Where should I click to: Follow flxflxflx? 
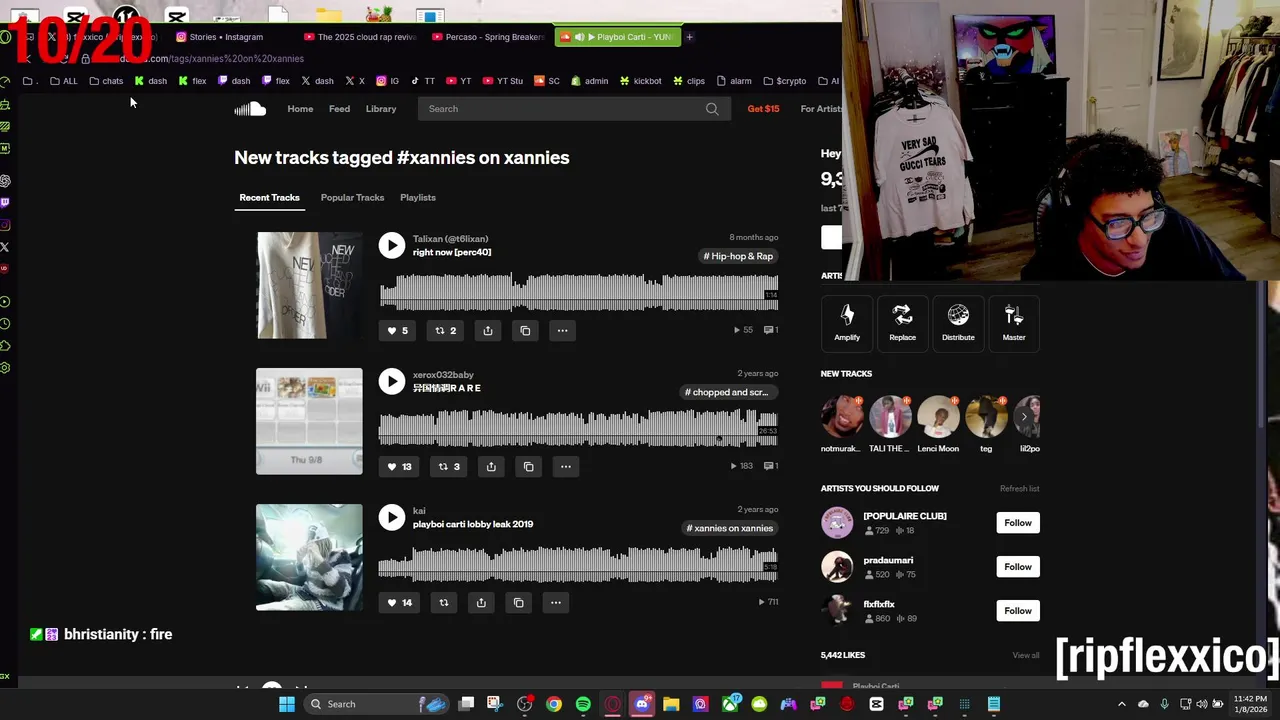tap(1018, 611)
